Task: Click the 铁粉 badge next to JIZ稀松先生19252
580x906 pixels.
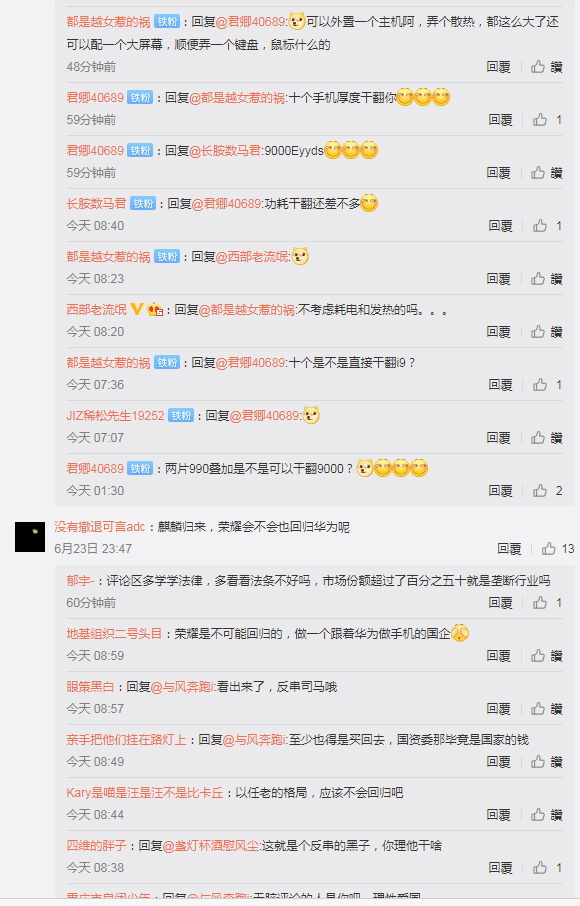Action: tap(181, 415)
